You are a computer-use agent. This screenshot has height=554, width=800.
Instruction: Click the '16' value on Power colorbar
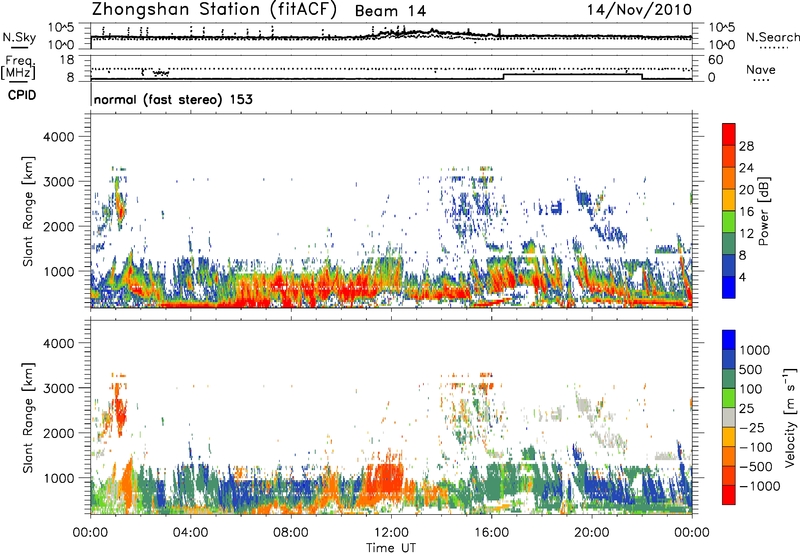click(746, 212)
